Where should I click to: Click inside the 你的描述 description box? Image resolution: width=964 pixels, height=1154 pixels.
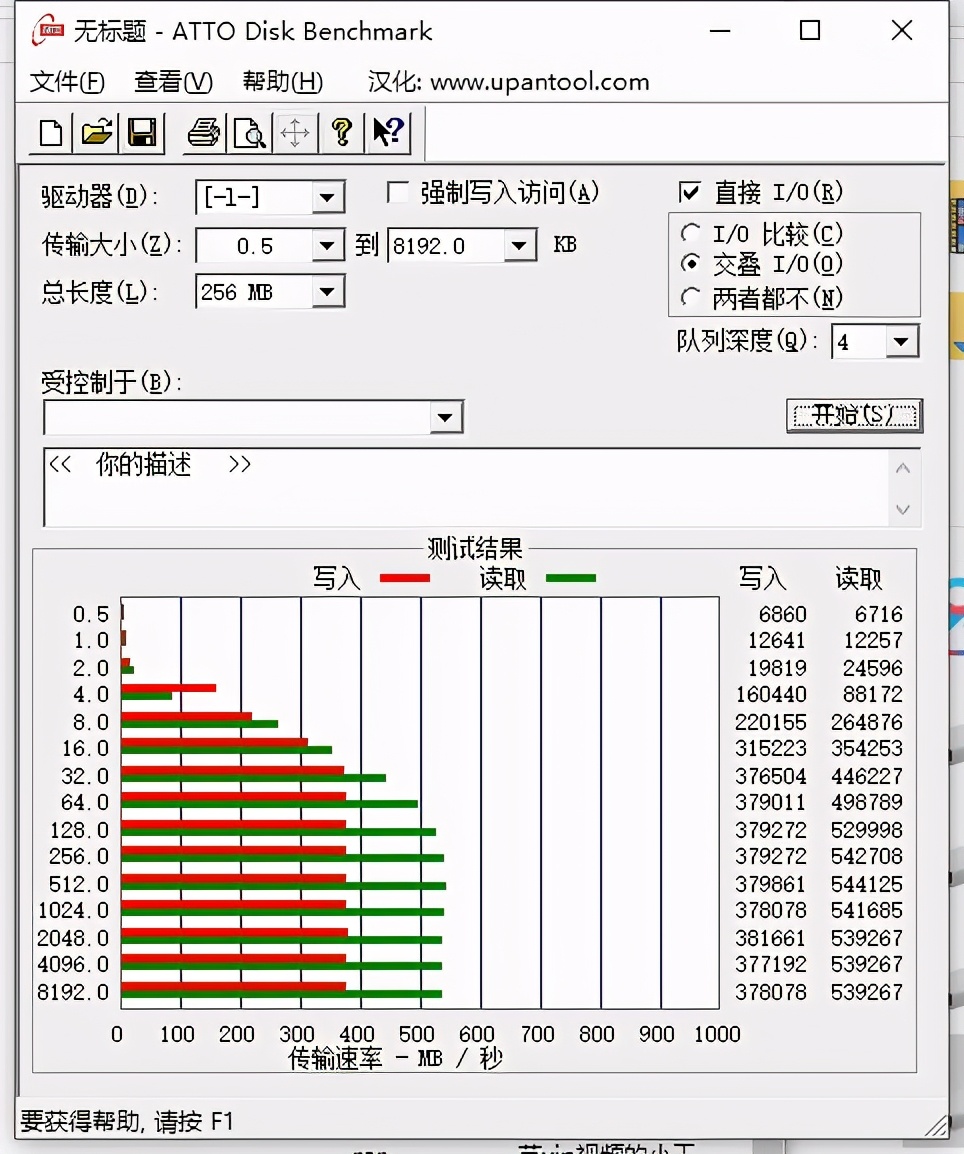pos(465,487)
